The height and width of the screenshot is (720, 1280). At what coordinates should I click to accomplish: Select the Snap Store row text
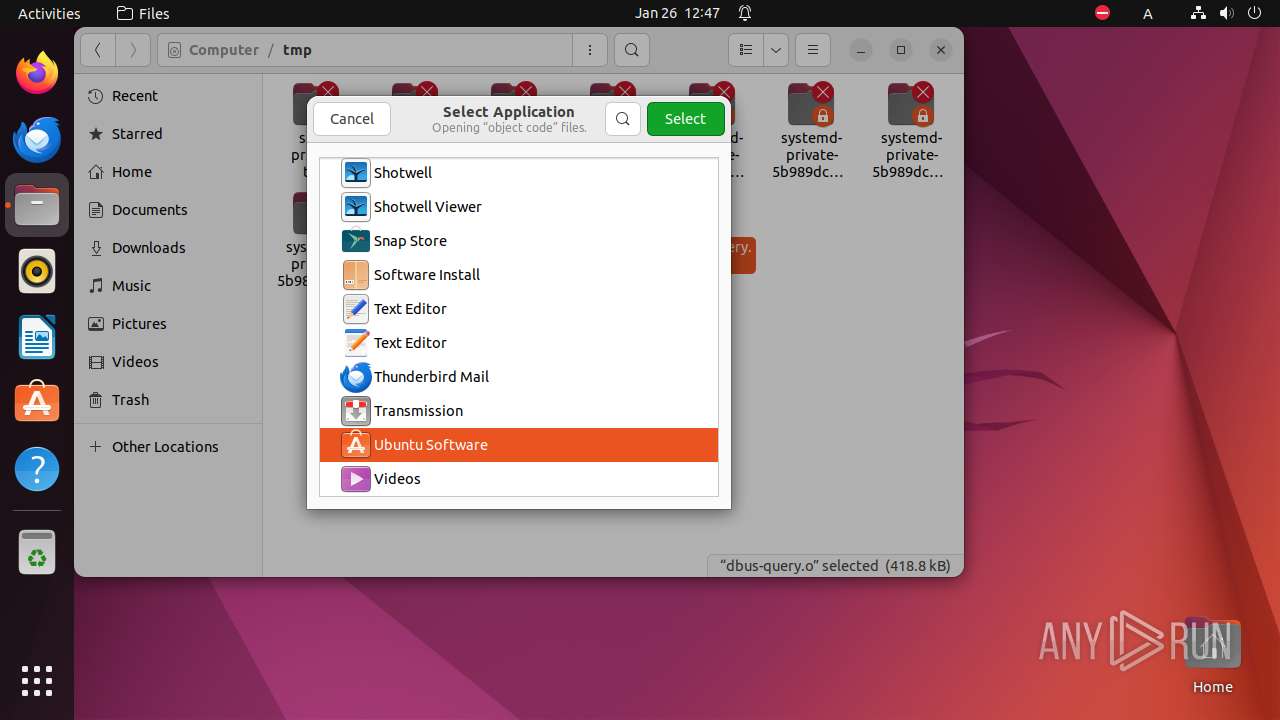pos(410,241)
